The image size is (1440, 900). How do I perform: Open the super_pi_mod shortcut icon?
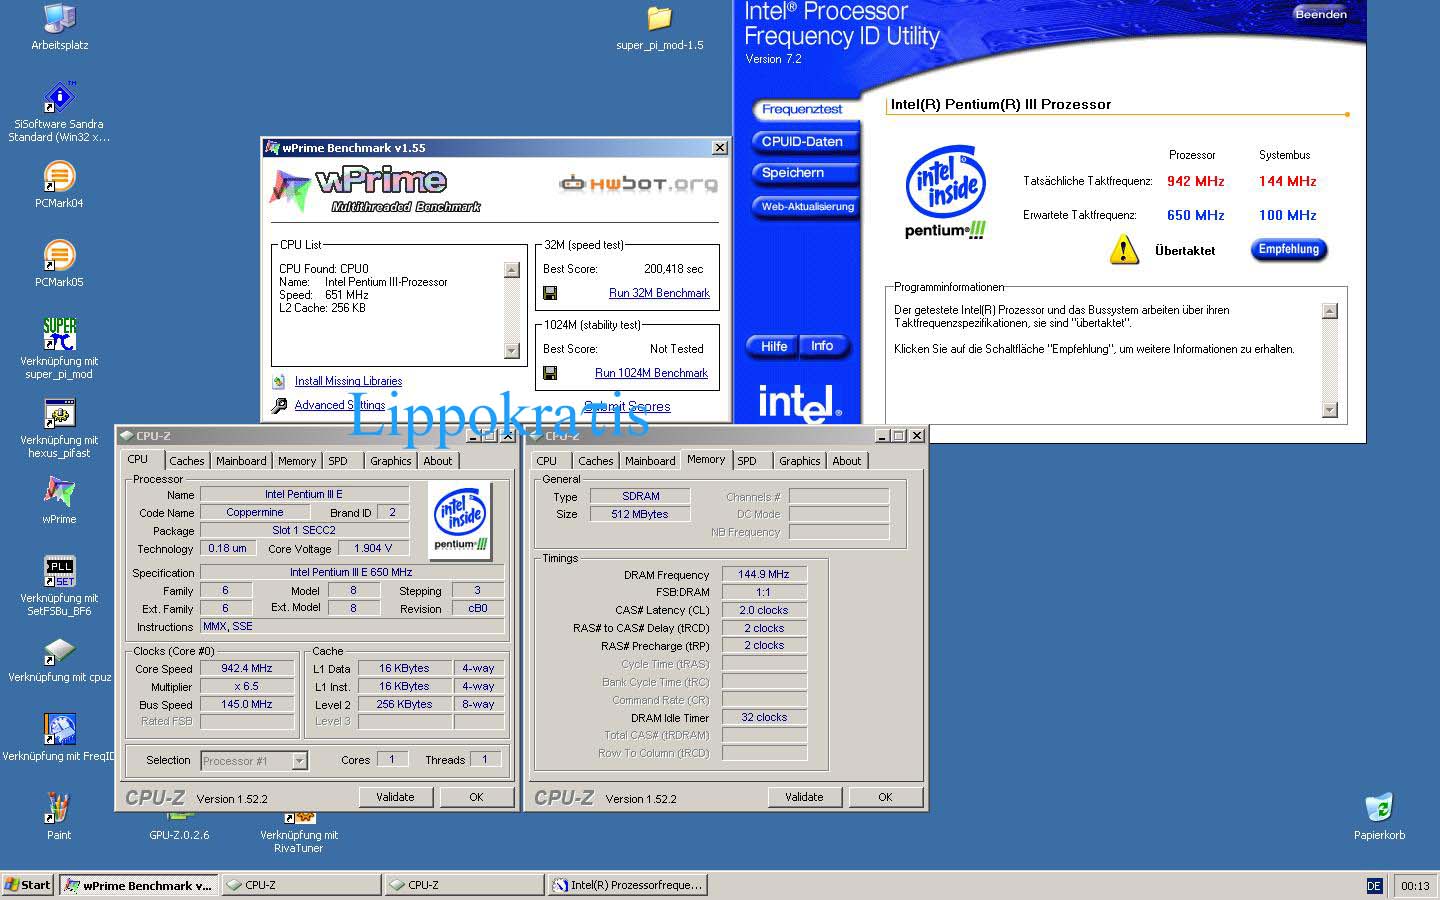pyautogui.click(x=59, y=334)
